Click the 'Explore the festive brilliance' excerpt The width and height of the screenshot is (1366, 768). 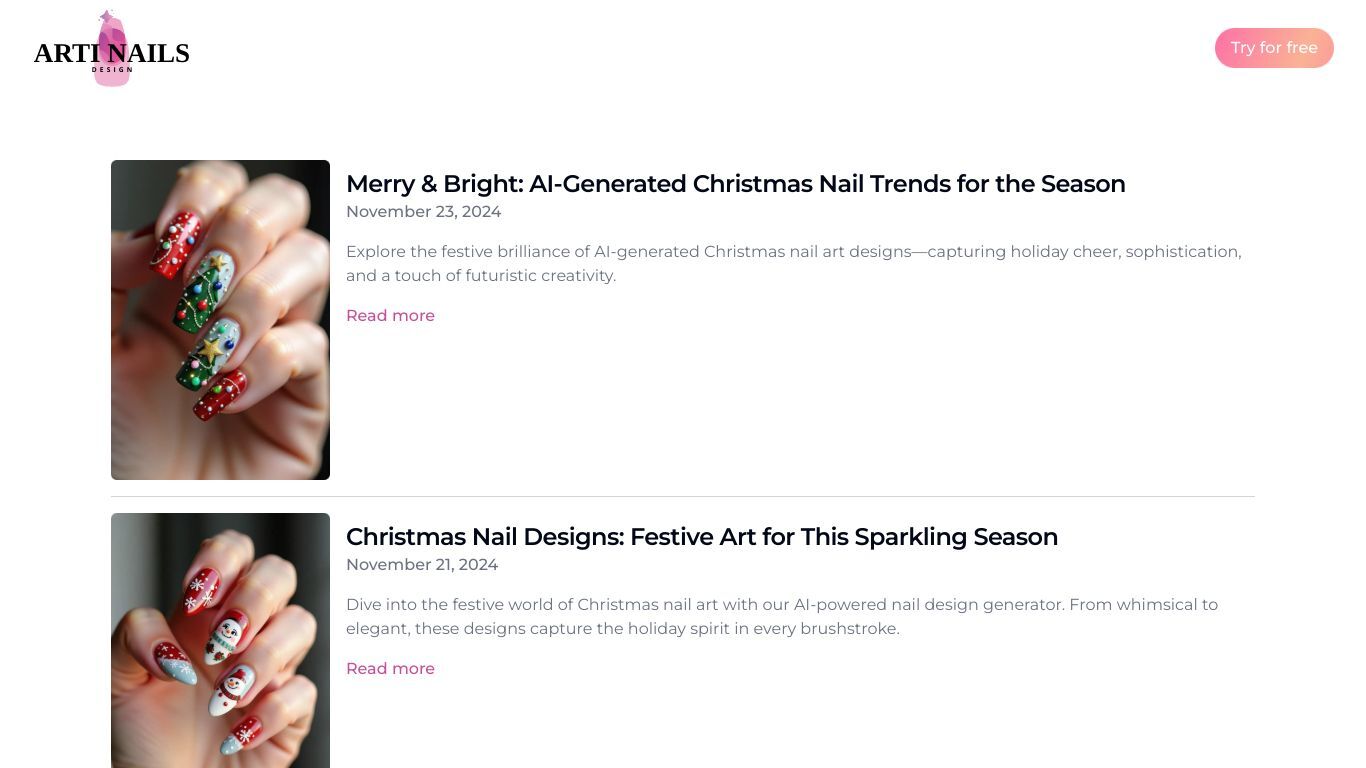click(794, 264)
